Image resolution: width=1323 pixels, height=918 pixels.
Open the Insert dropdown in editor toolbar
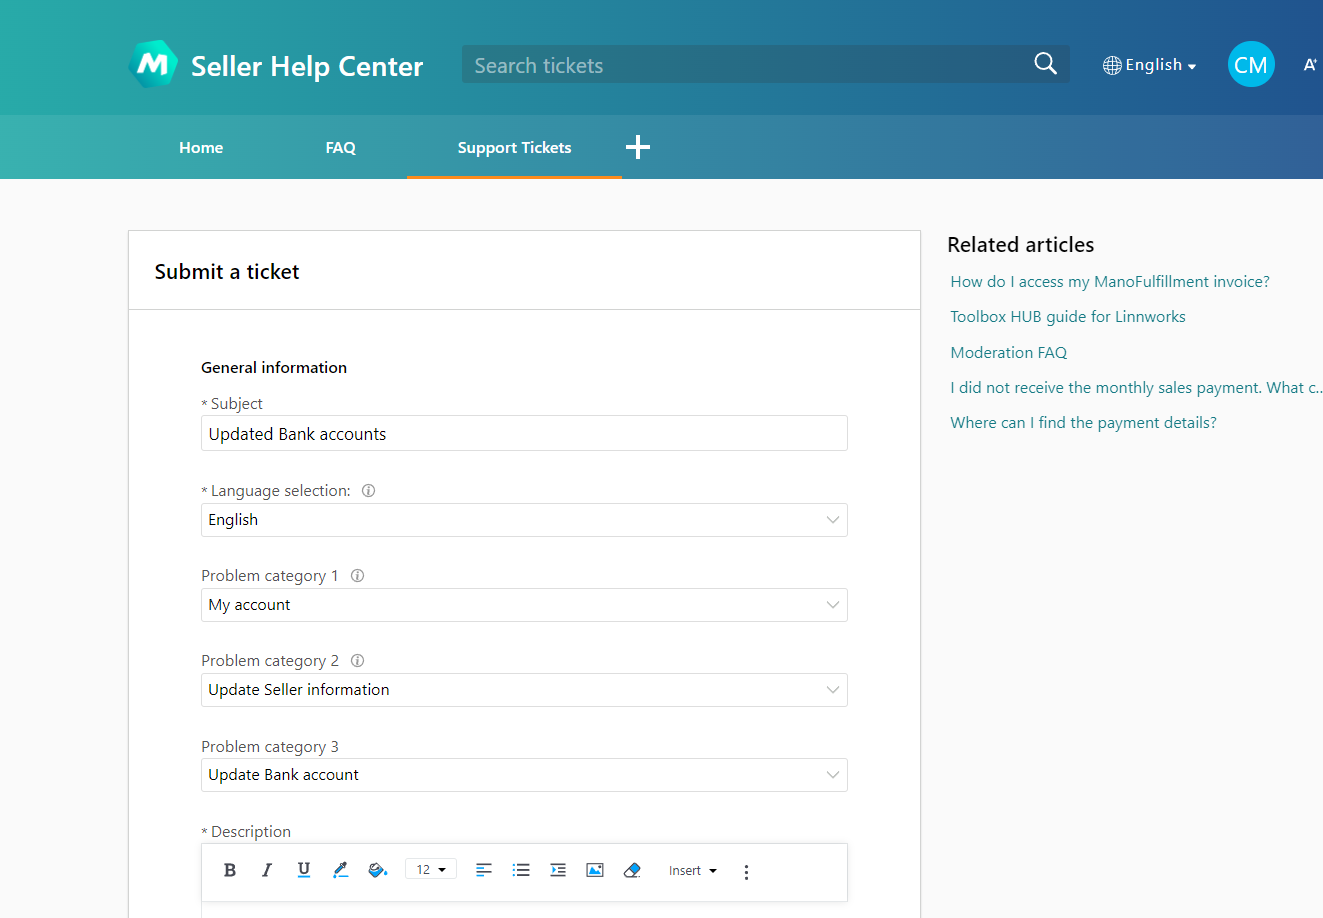(693, 870)
